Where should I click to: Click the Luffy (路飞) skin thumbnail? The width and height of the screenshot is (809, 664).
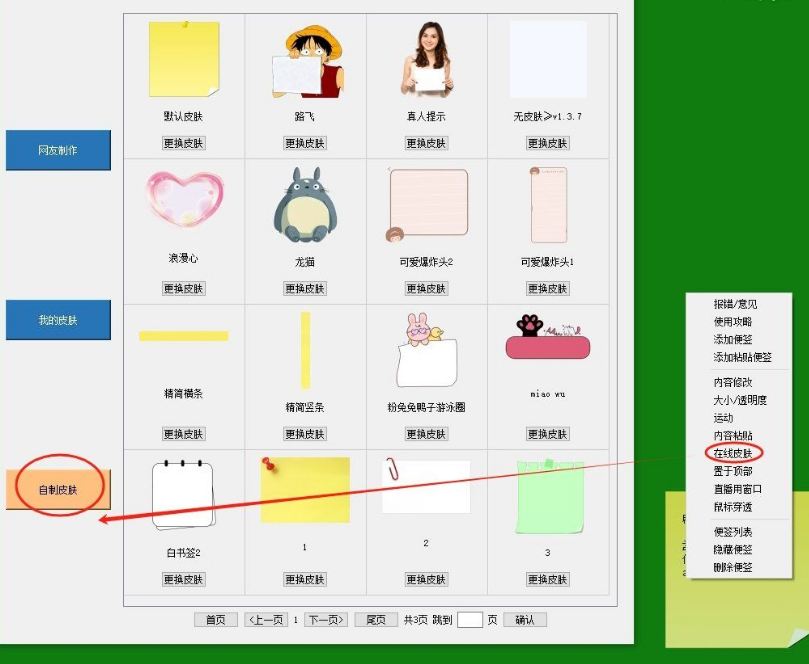tap(306, 60)
